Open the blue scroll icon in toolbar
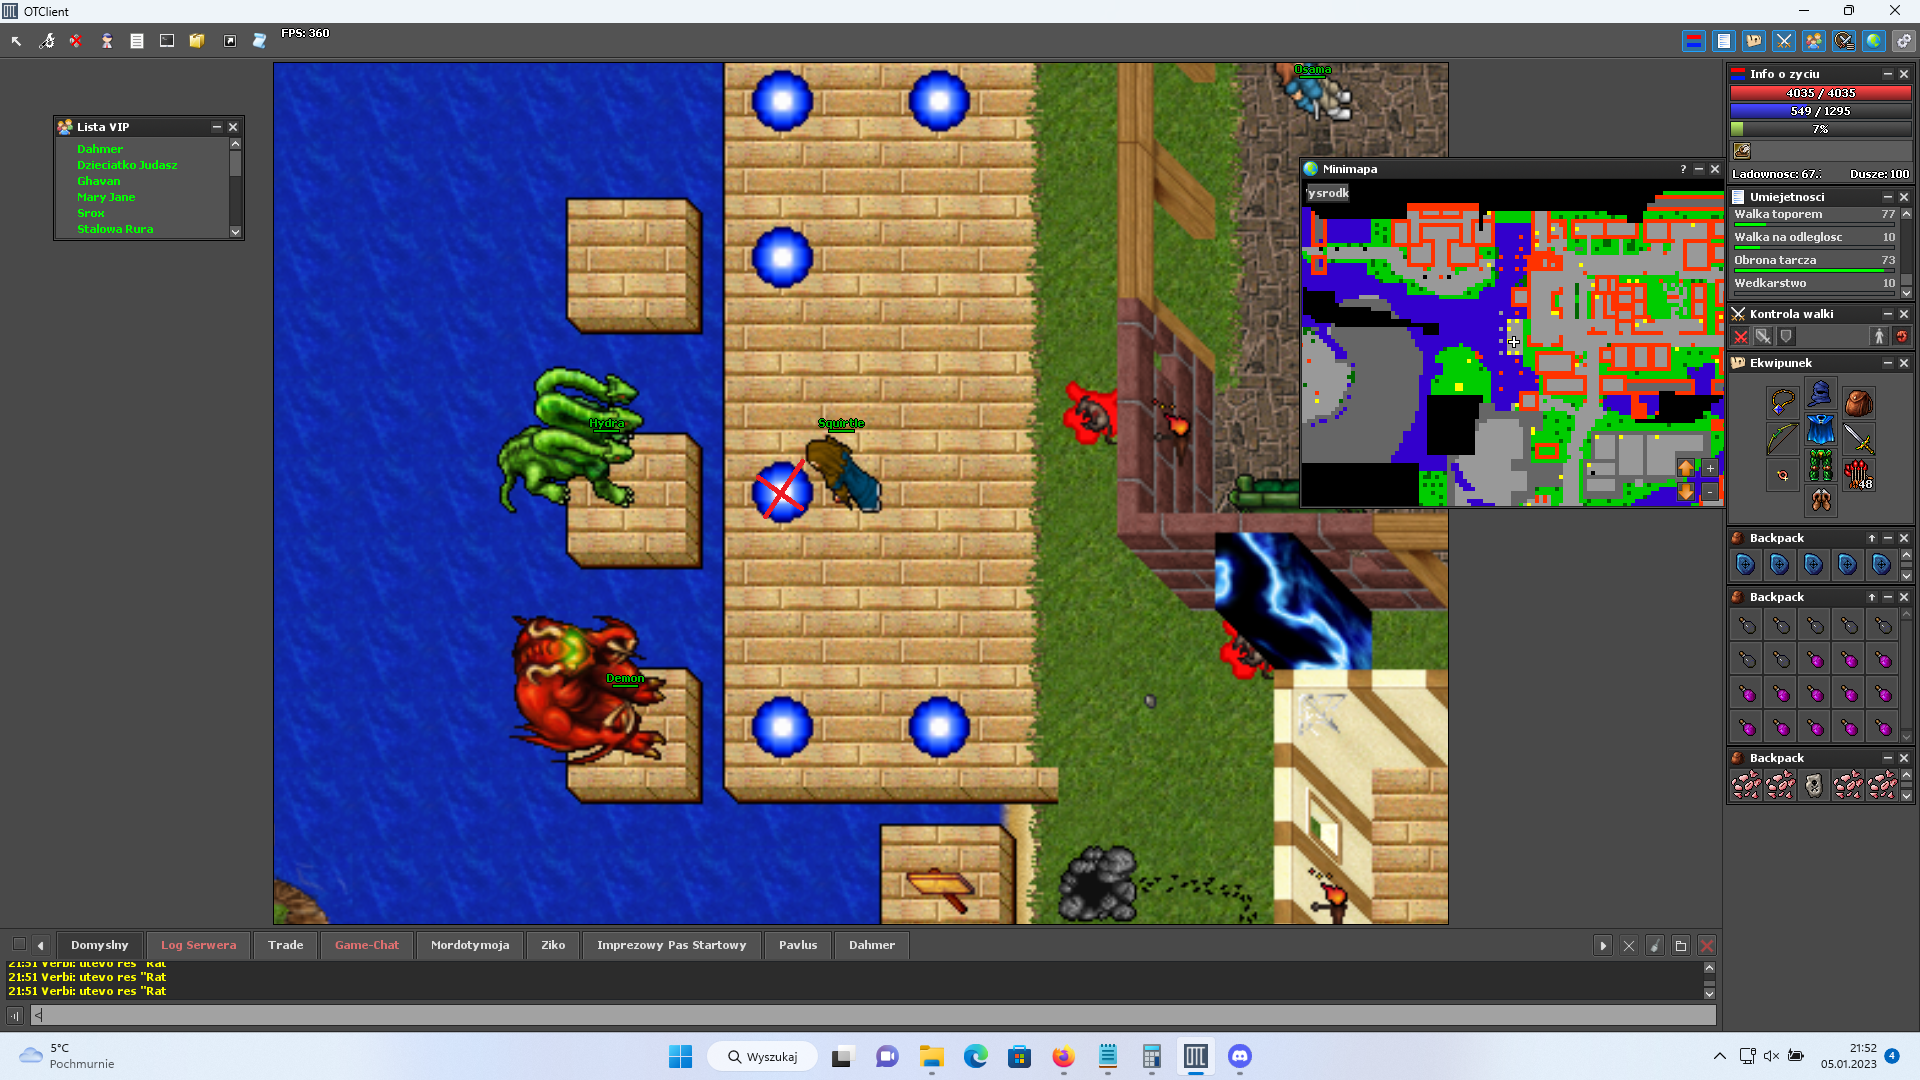This screenshot has height=1080, width=1920. coord(259,41)
